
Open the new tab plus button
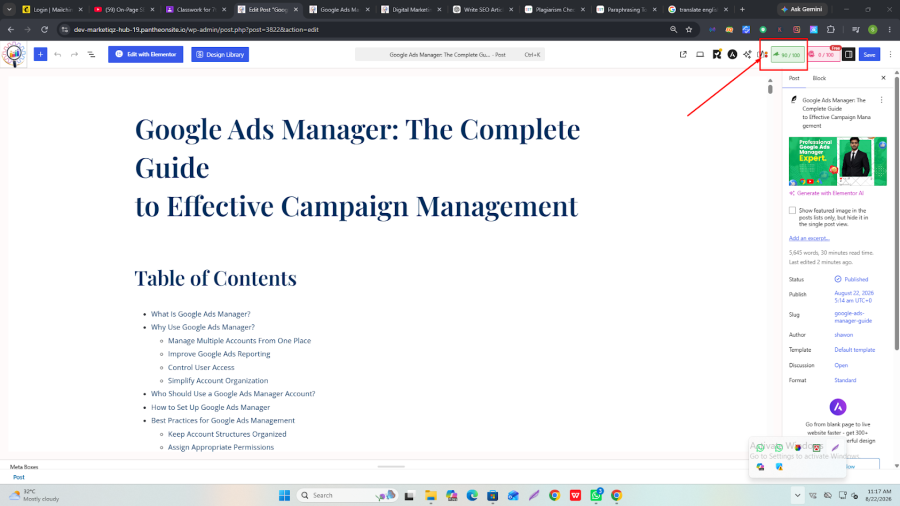coord(742,9)
